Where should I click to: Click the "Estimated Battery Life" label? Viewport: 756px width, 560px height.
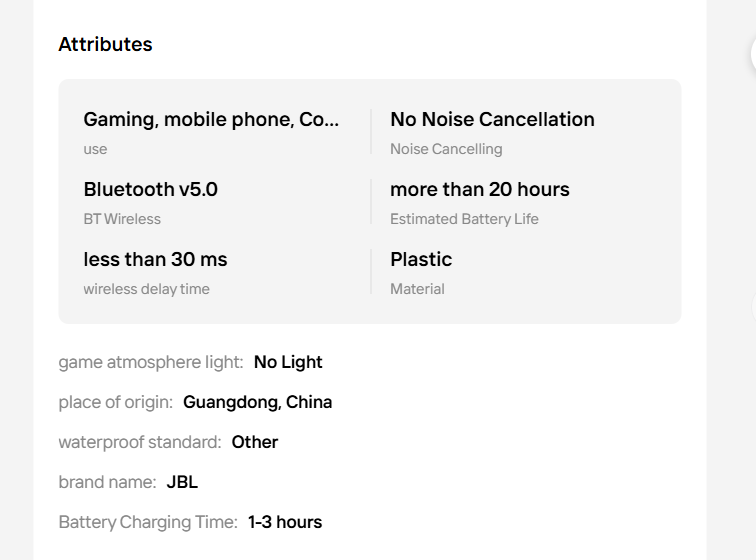click(464, 219)
